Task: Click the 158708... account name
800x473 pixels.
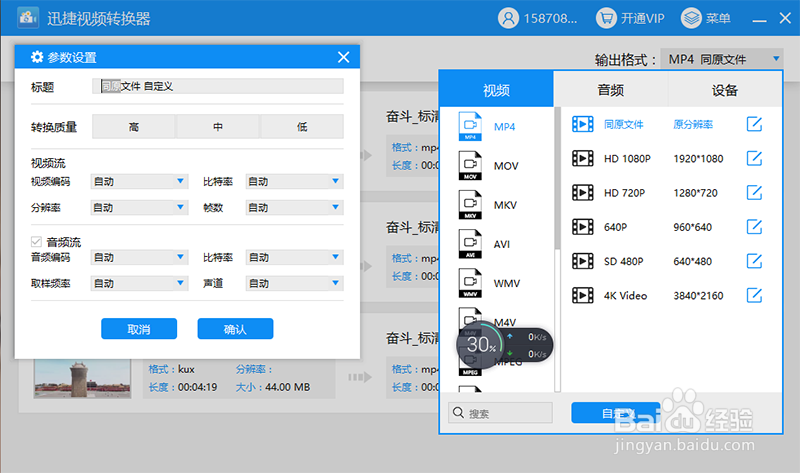Action: coord(551,19)
